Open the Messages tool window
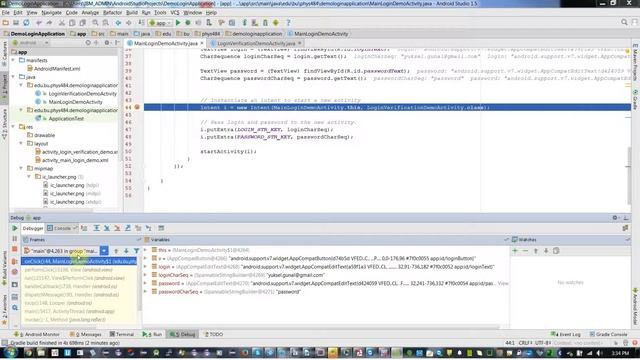Image resolution: width=640 pixels, height=360 pixels. coord(86,334)
